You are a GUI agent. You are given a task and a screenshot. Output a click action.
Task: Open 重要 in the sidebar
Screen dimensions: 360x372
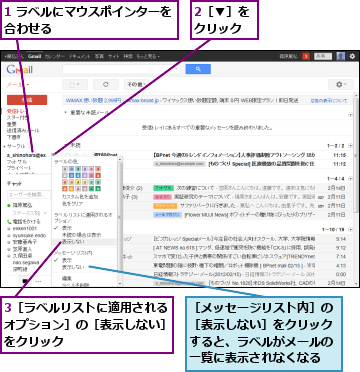pos(11,124)
